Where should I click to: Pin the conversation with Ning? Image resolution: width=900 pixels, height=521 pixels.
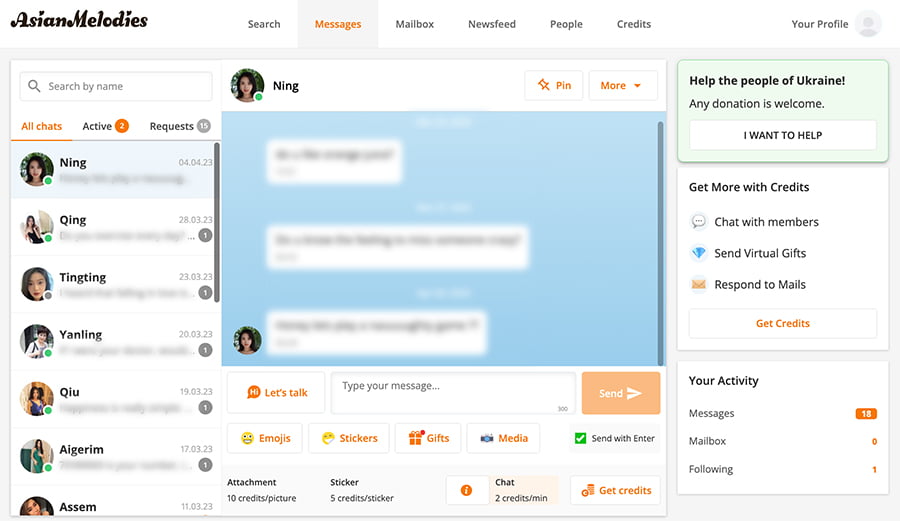(x=554, y=85)
